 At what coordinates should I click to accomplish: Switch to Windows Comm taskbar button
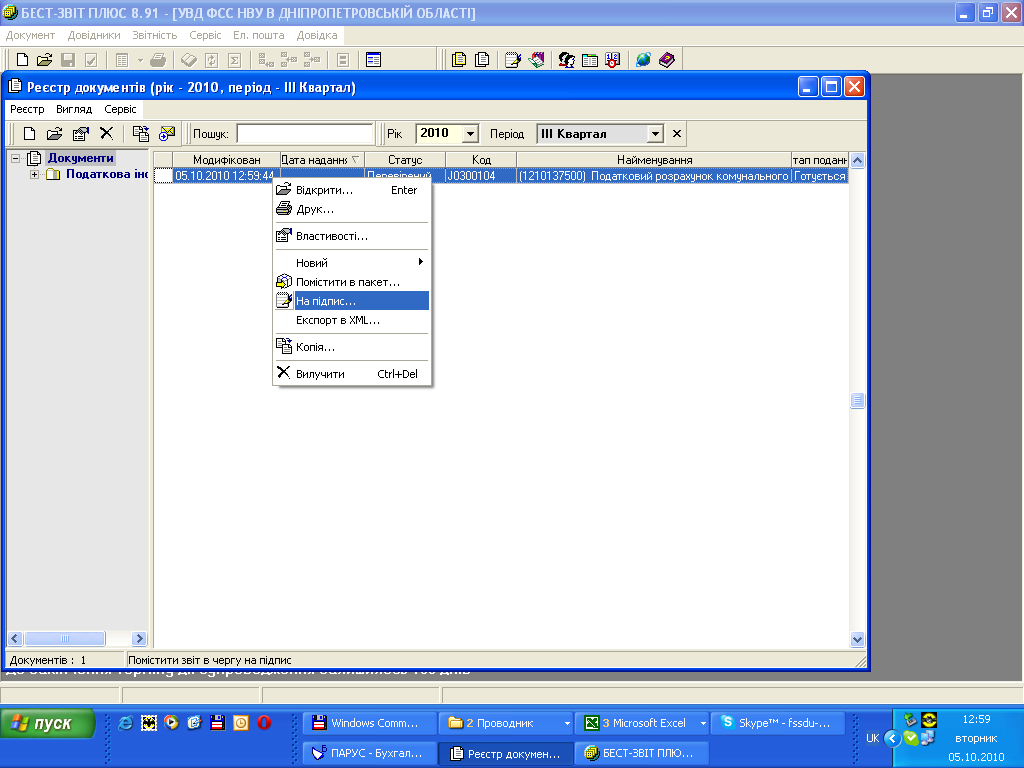coord(370,723)
